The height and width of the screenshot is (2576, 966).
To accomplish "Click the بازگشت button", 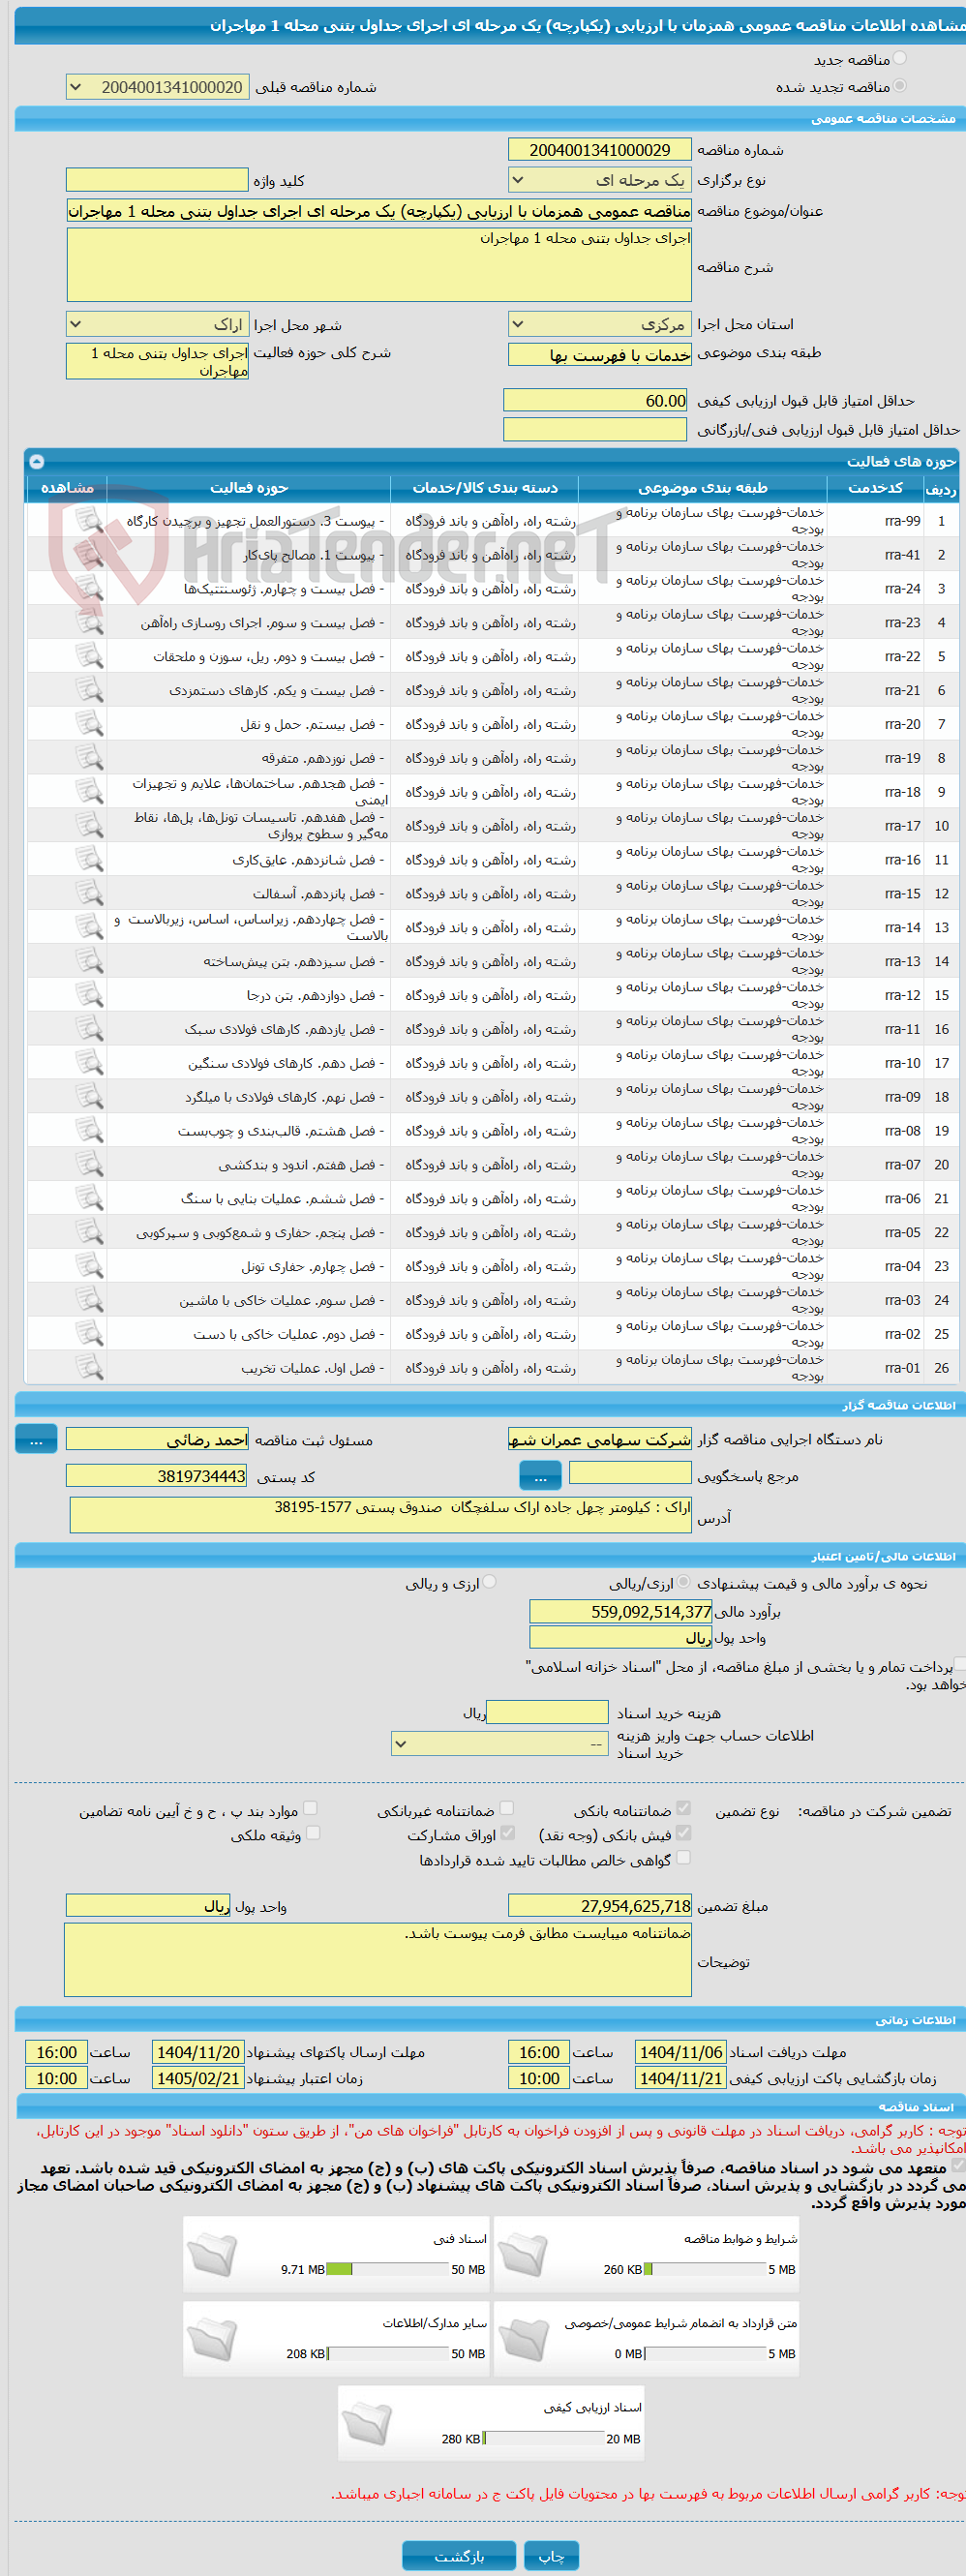I will 459,2556.
